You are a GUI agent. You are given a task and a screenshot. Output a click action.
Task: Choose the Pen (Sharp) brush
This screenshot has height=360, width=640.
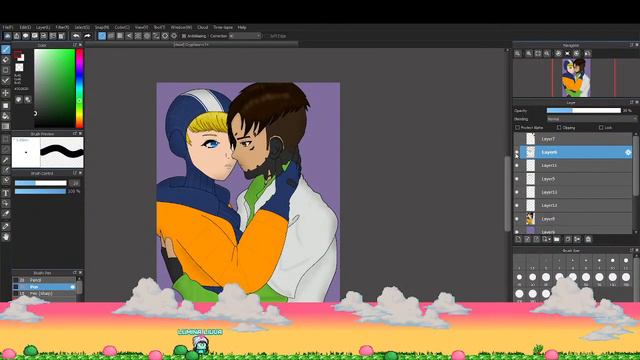point(44,293)
